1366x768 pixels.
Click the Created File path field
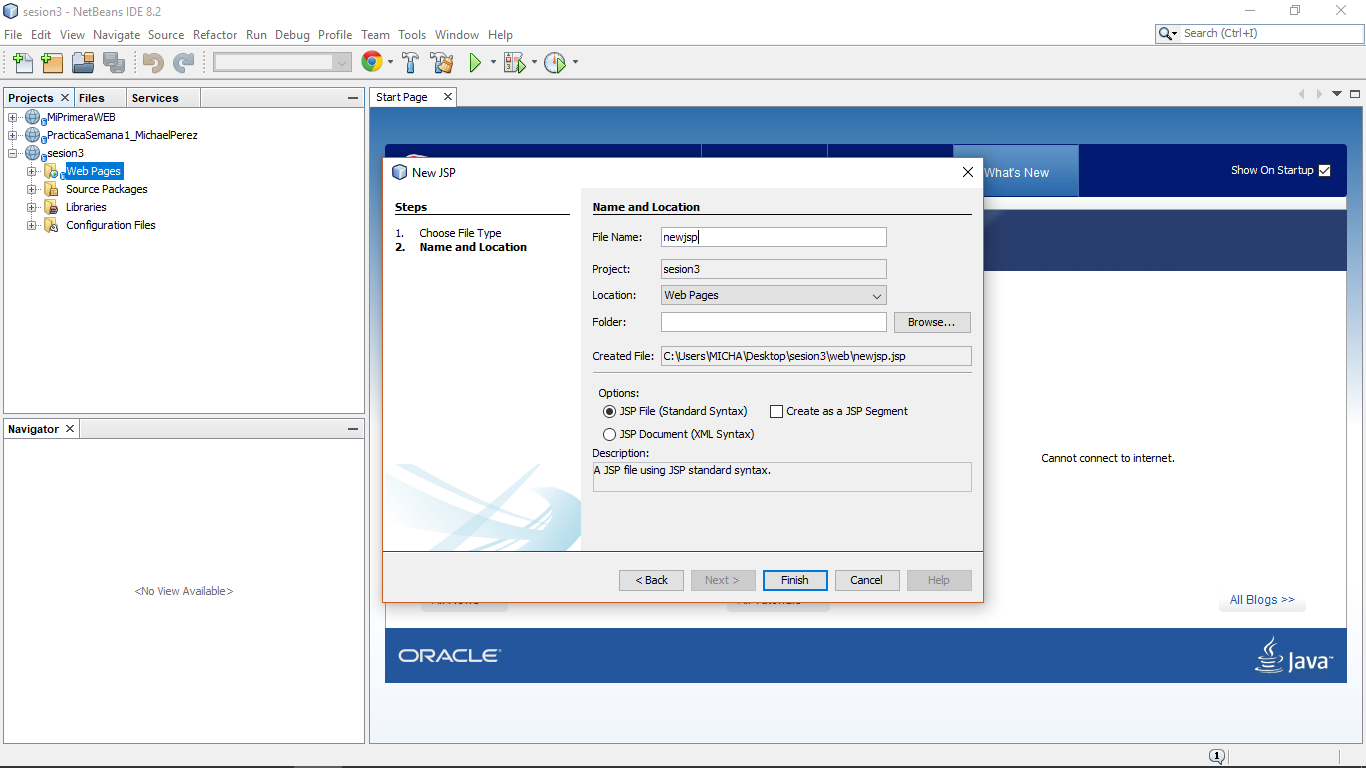[x=816, y=356]
